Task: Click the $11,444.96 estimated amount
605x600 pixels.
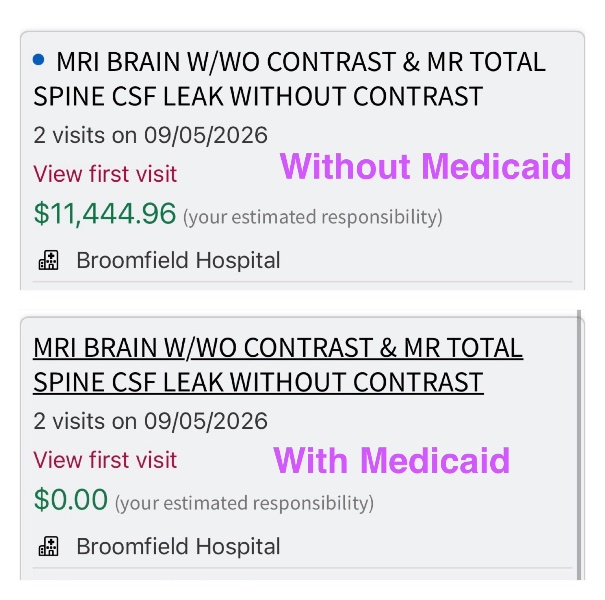Action: (105, 213)
